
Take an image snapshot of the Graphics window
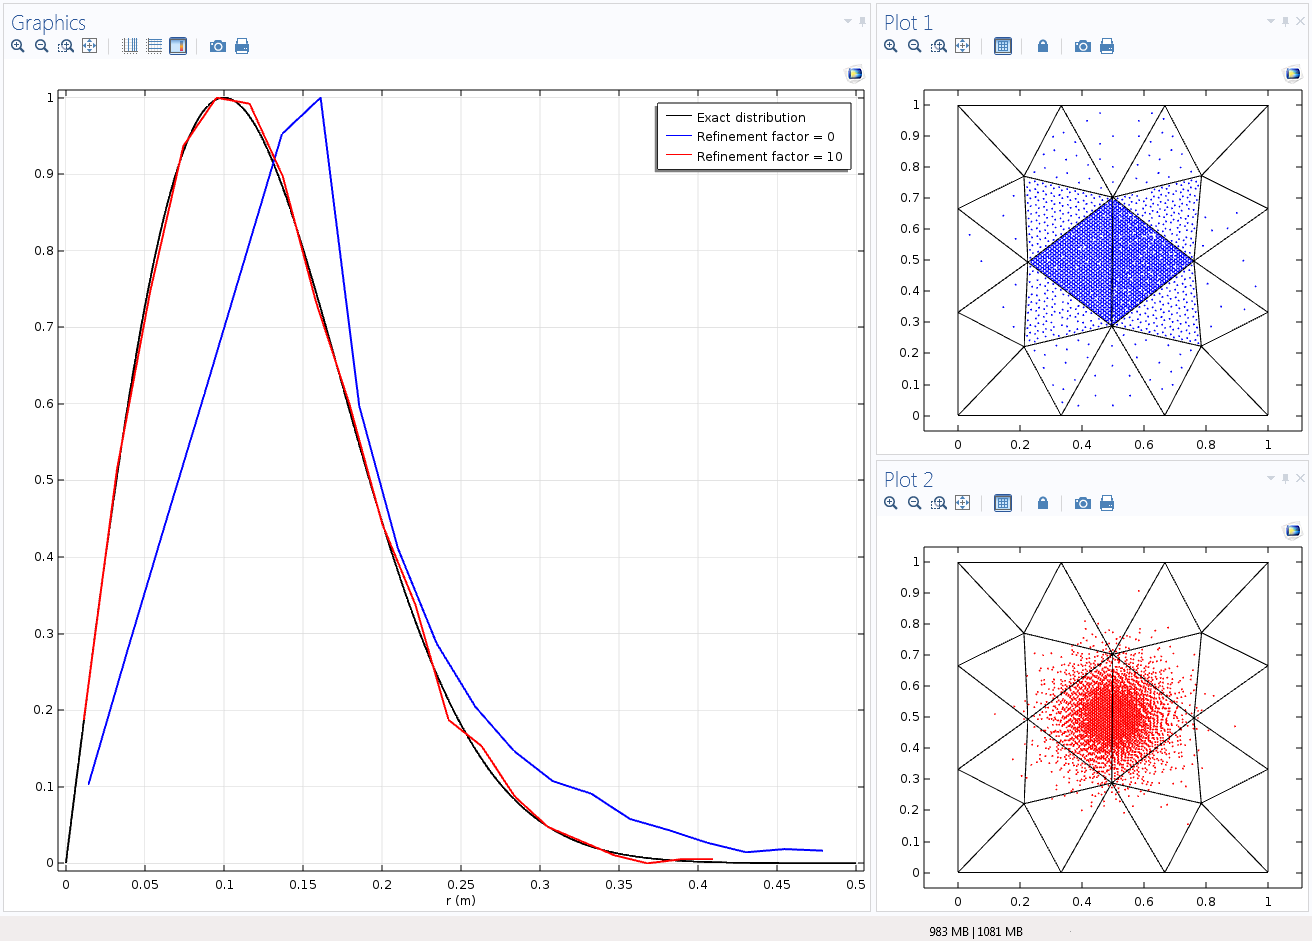(218, 46)
